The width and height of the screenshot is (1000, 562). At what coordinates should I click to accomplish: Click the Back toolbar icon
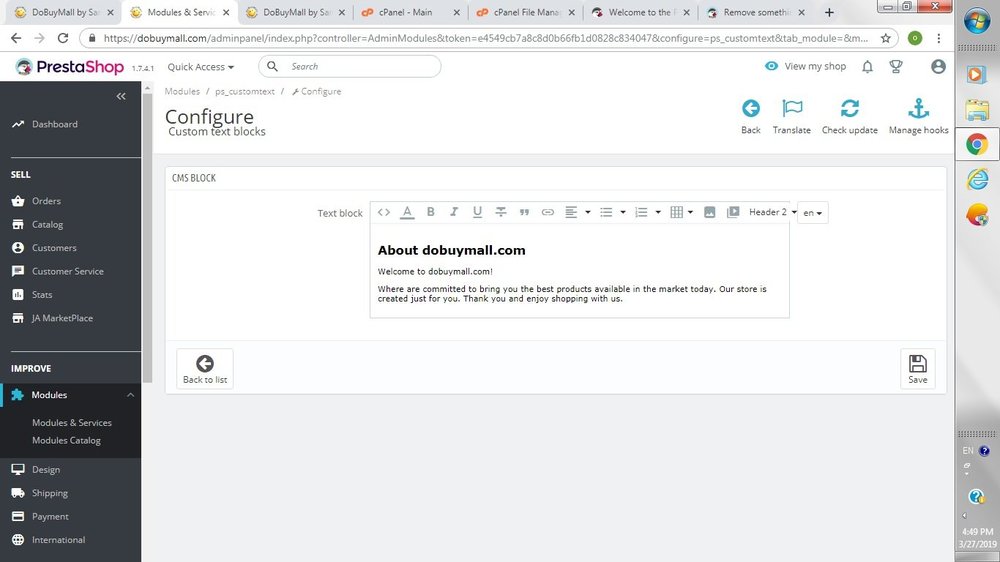(x=751, y=116)
